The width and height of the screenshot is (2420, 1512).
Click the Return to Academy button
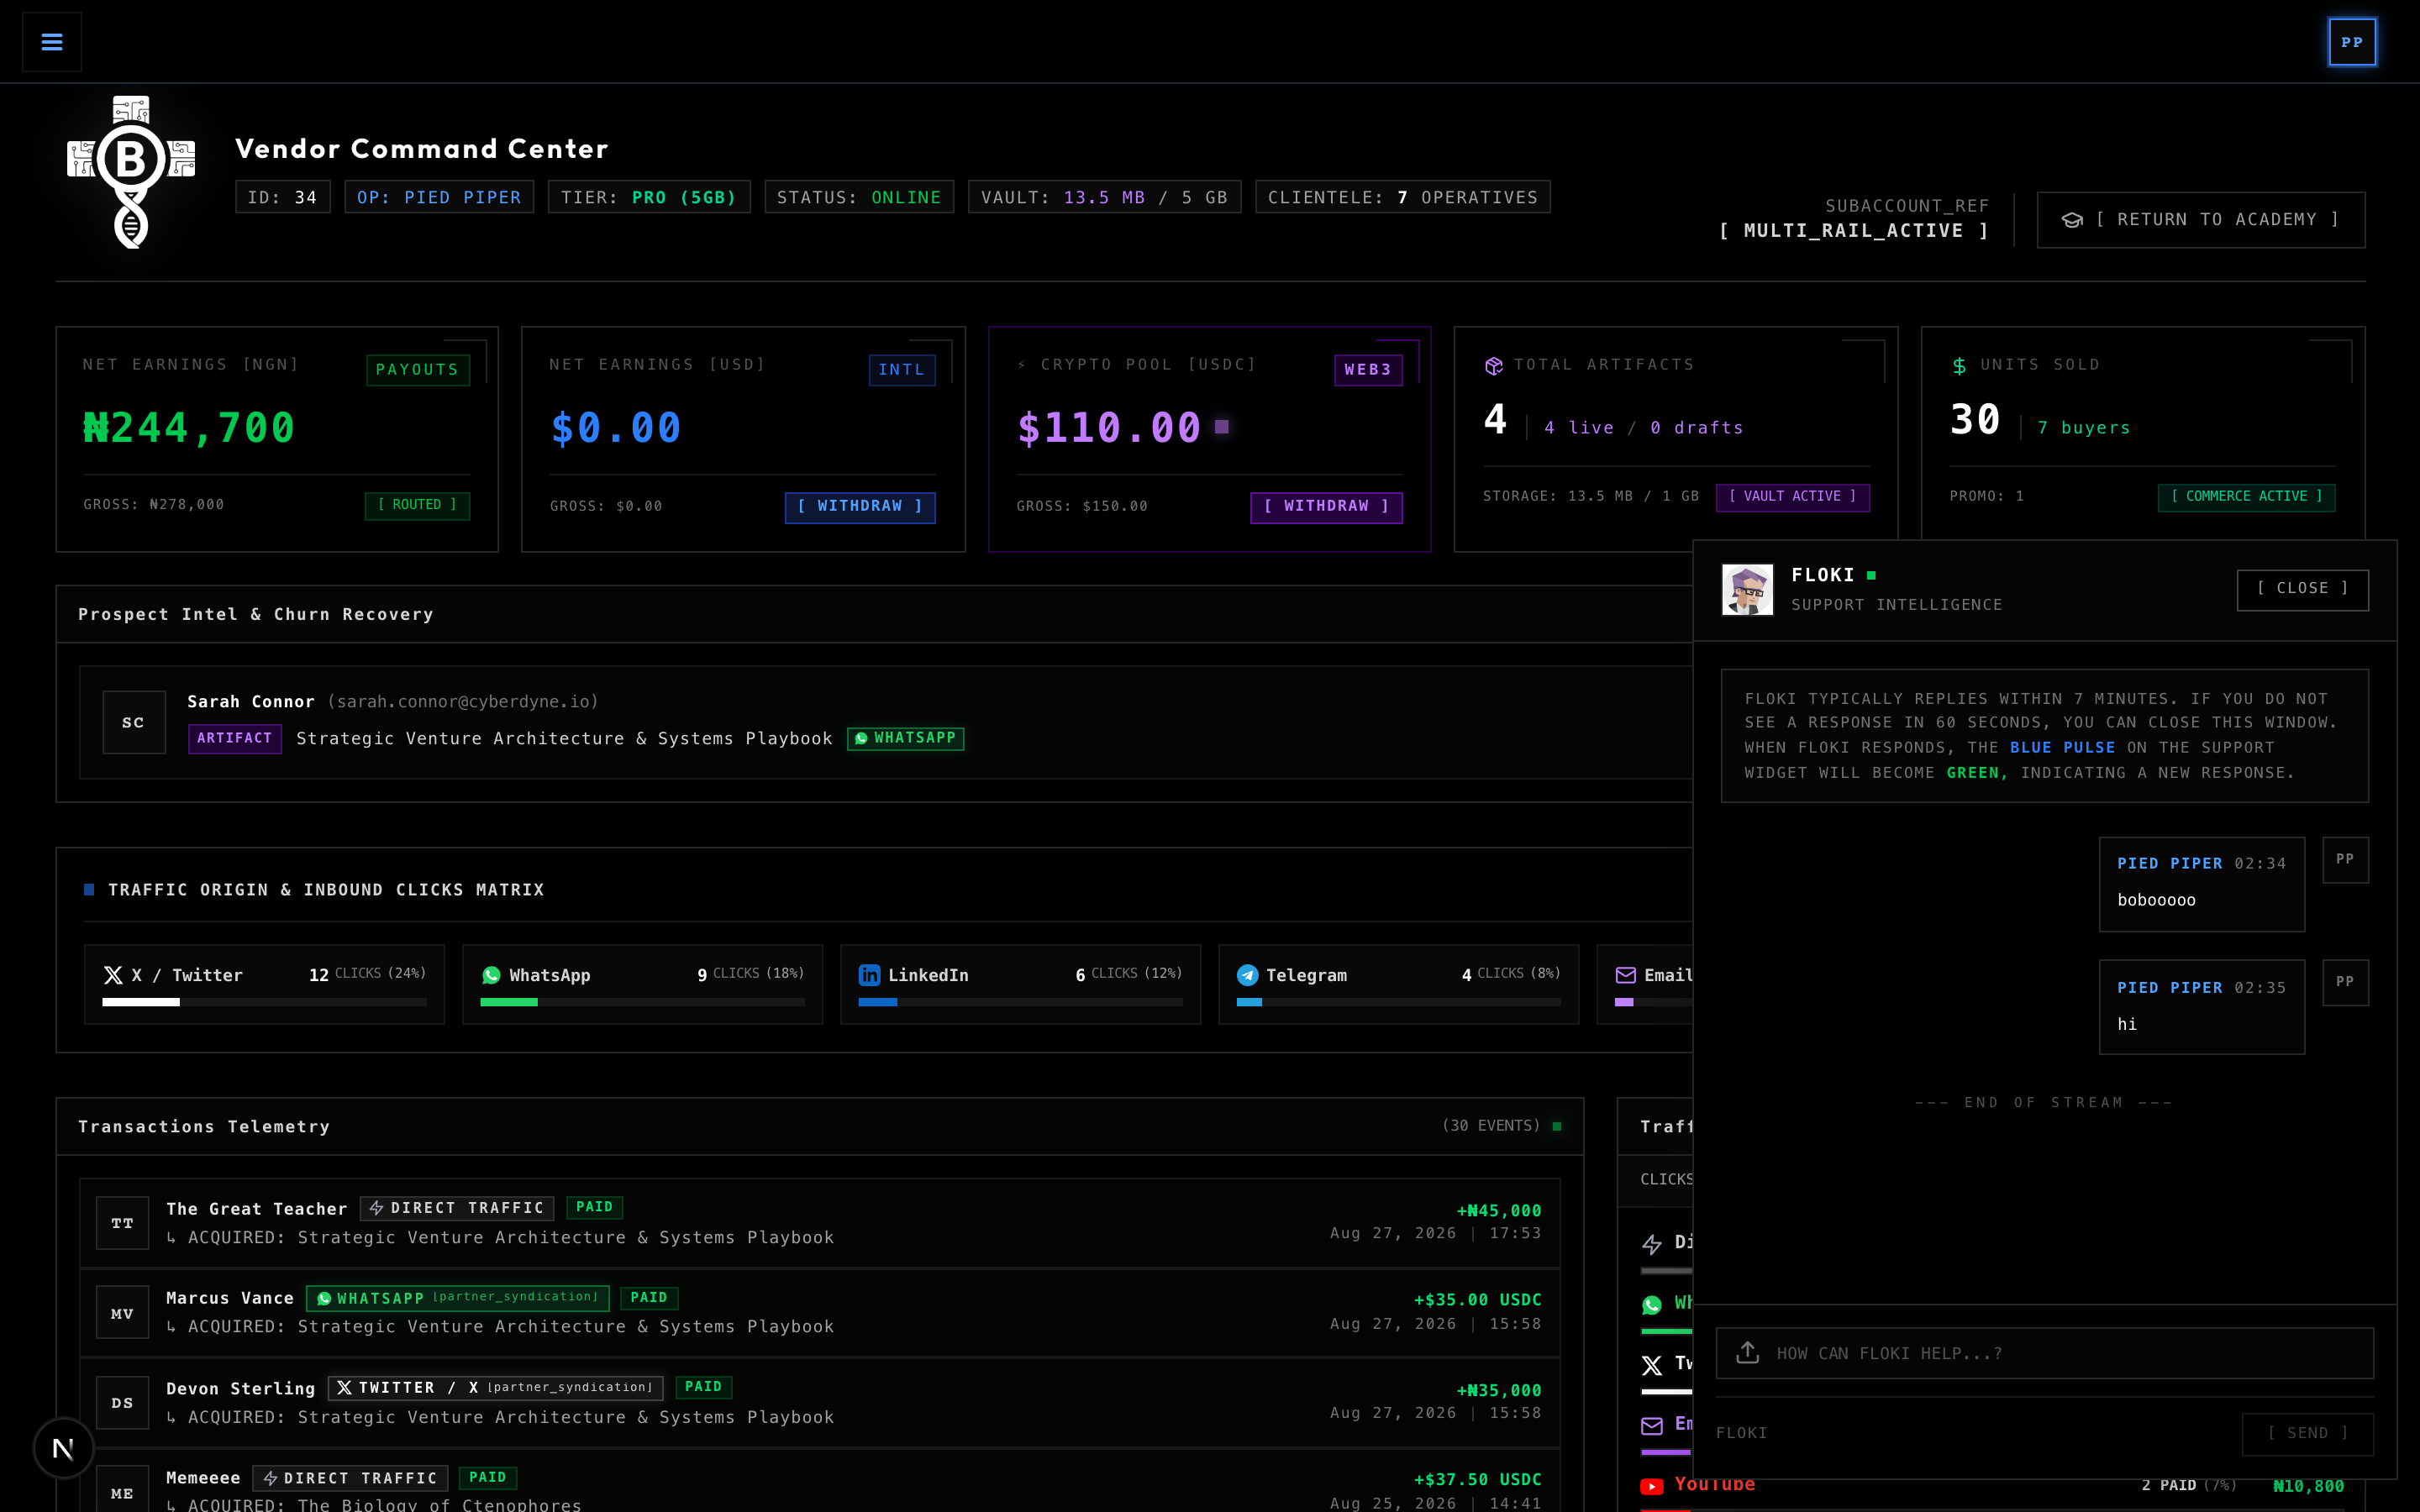coord(2200,220)
